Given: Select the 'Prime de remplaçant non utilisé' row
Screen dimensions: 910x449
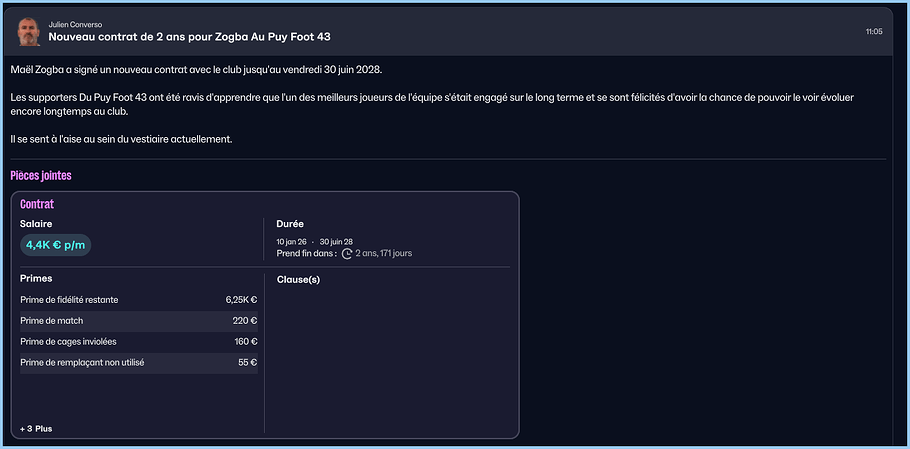Looking at the screenshot, I should 138,363.
